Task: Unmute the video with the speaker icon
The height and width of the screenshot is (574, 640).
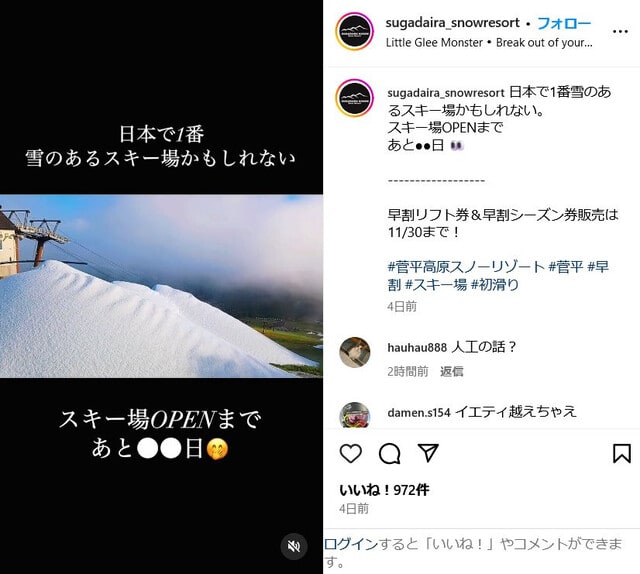Action: pyautogui.click(x=294, y=546)
